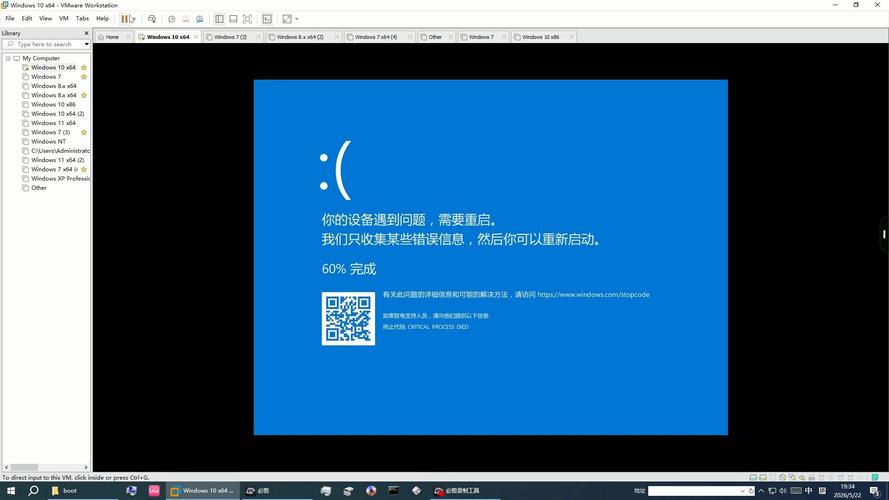Open the VM menu
The width and height of the screenshot is (889, 500).
point(64,18)
